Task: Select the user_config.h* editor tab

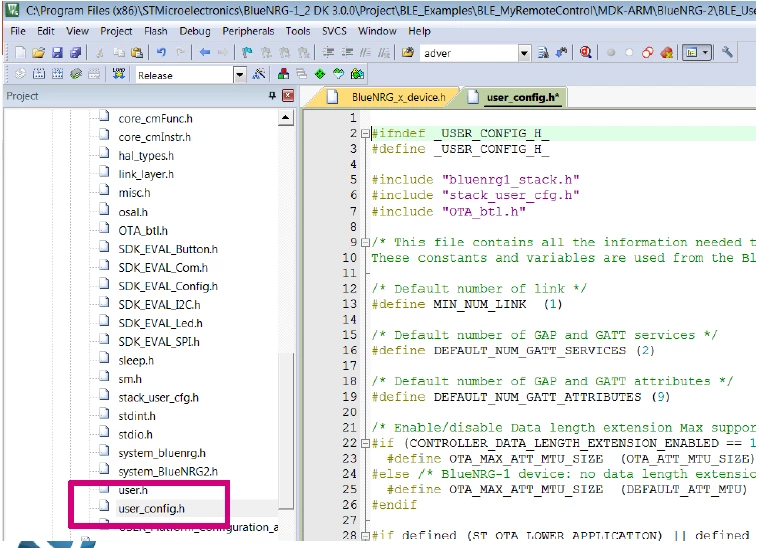Action: (515, 97)
